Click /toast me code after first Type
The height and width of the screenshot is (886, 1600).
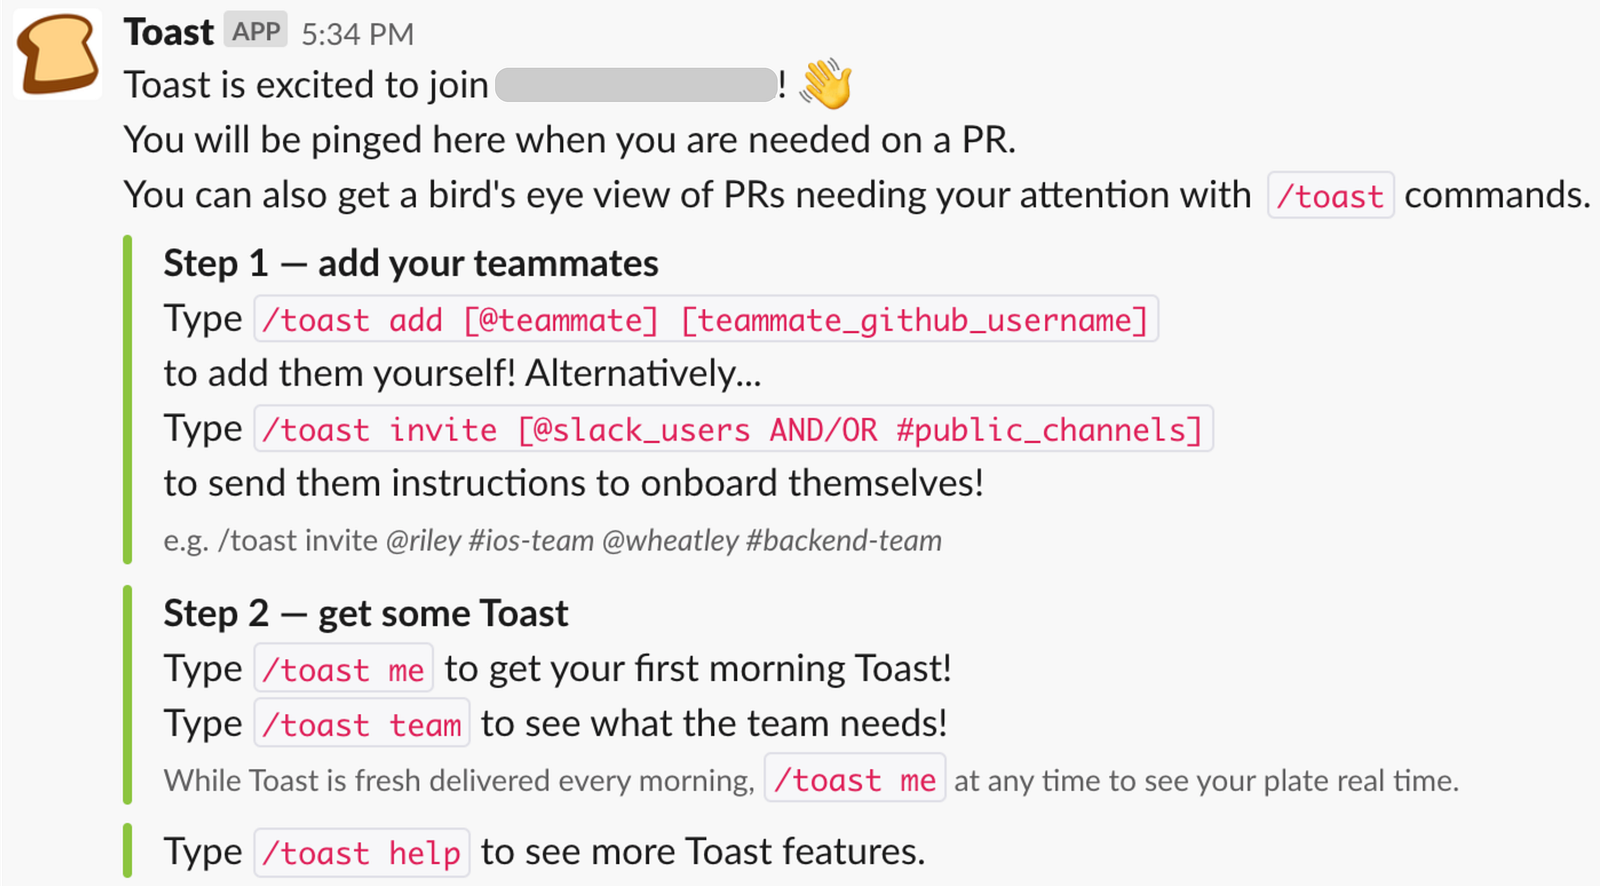343,670
